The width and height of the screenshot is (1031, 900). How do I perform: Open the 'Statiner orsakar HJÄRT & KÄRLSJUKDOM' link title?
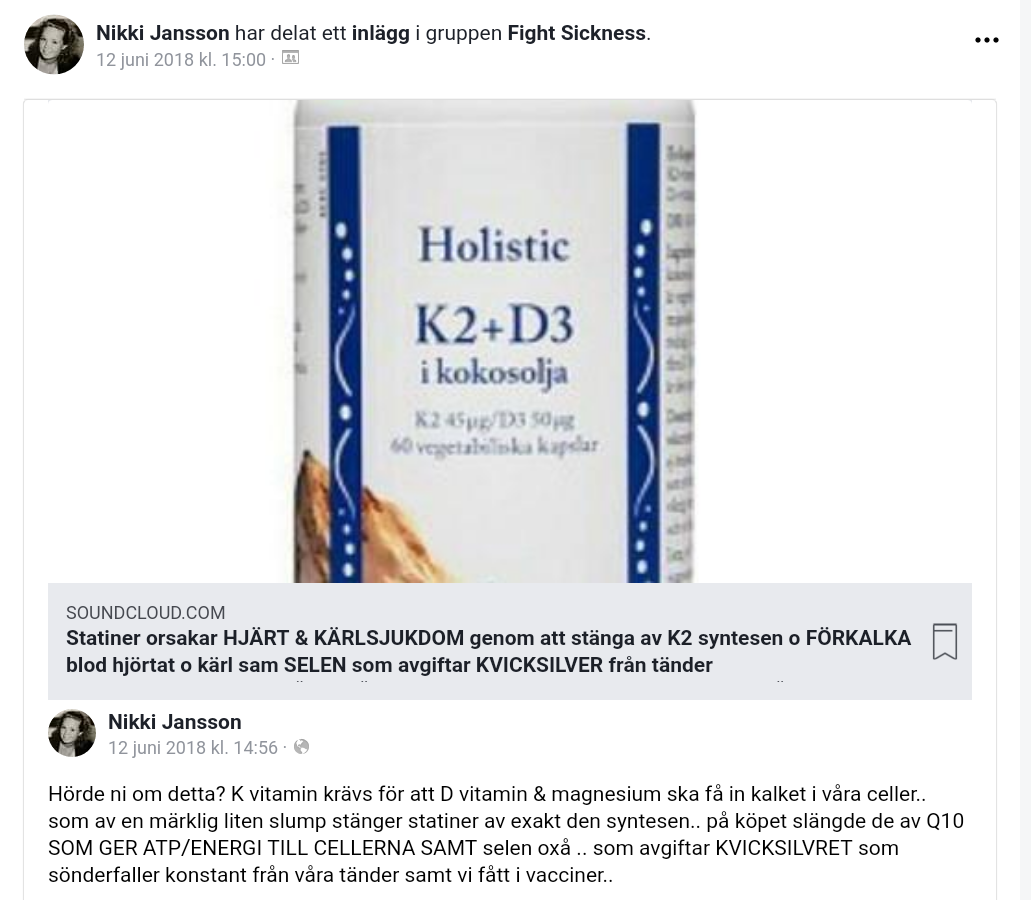tap(488, 651)
